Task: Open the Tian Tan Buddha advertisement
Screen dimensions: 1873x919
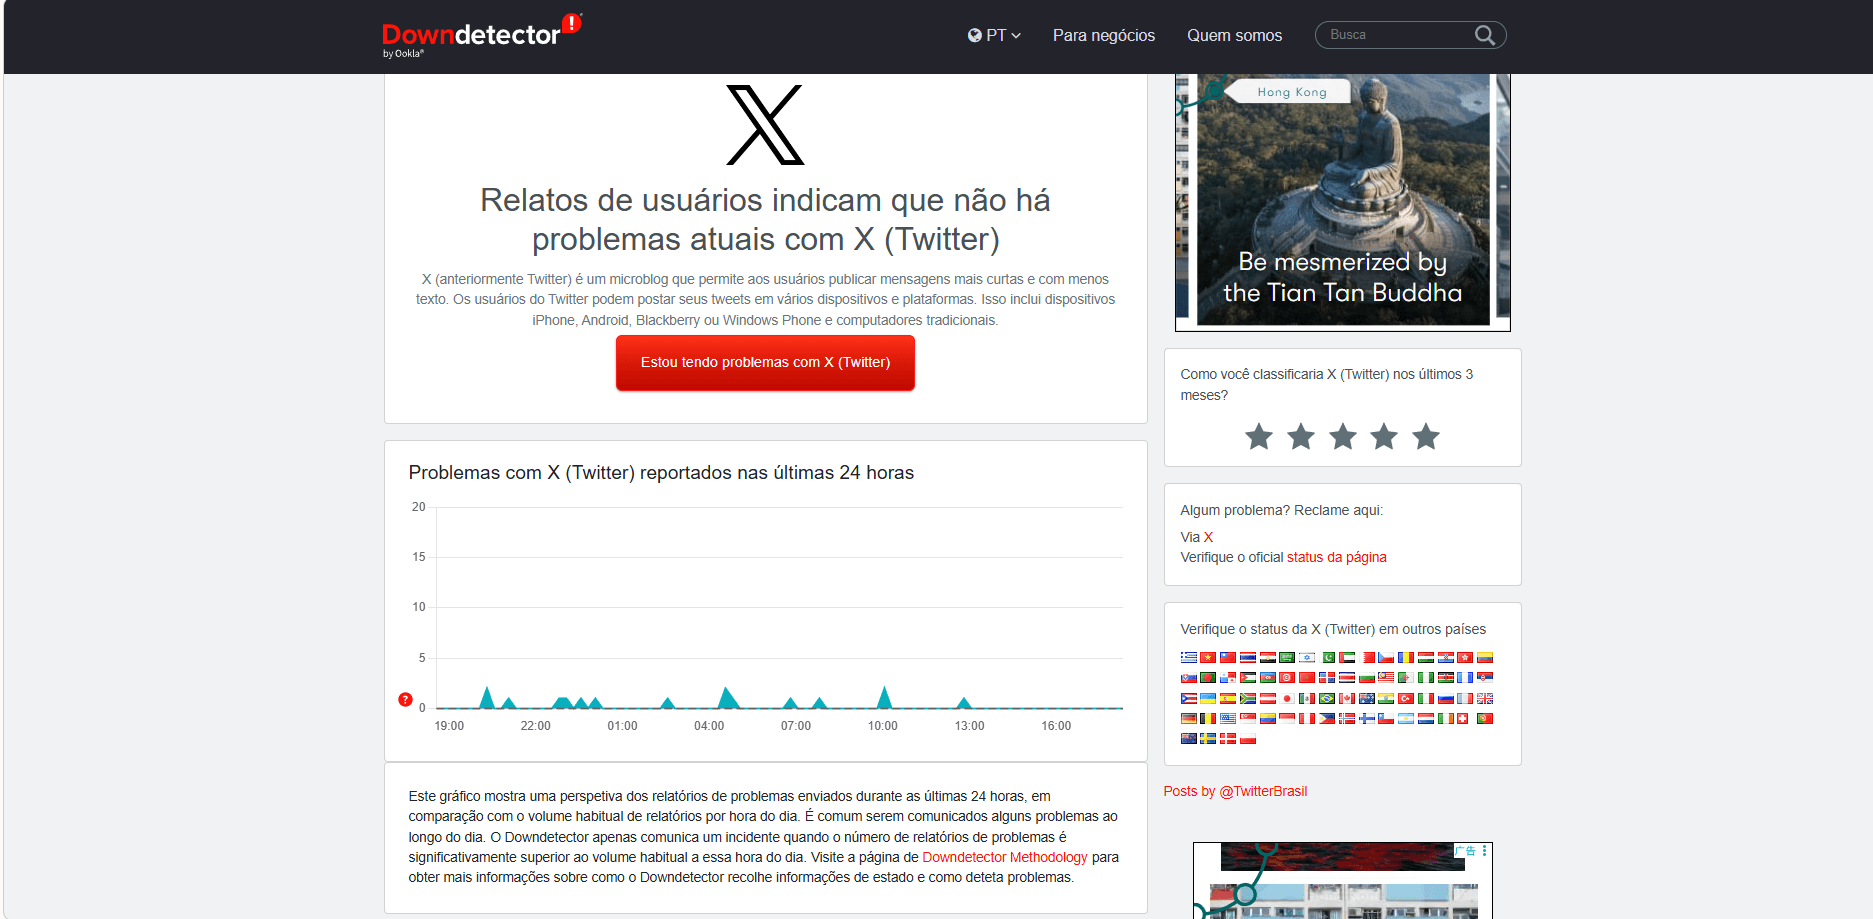Action: 1343,202
